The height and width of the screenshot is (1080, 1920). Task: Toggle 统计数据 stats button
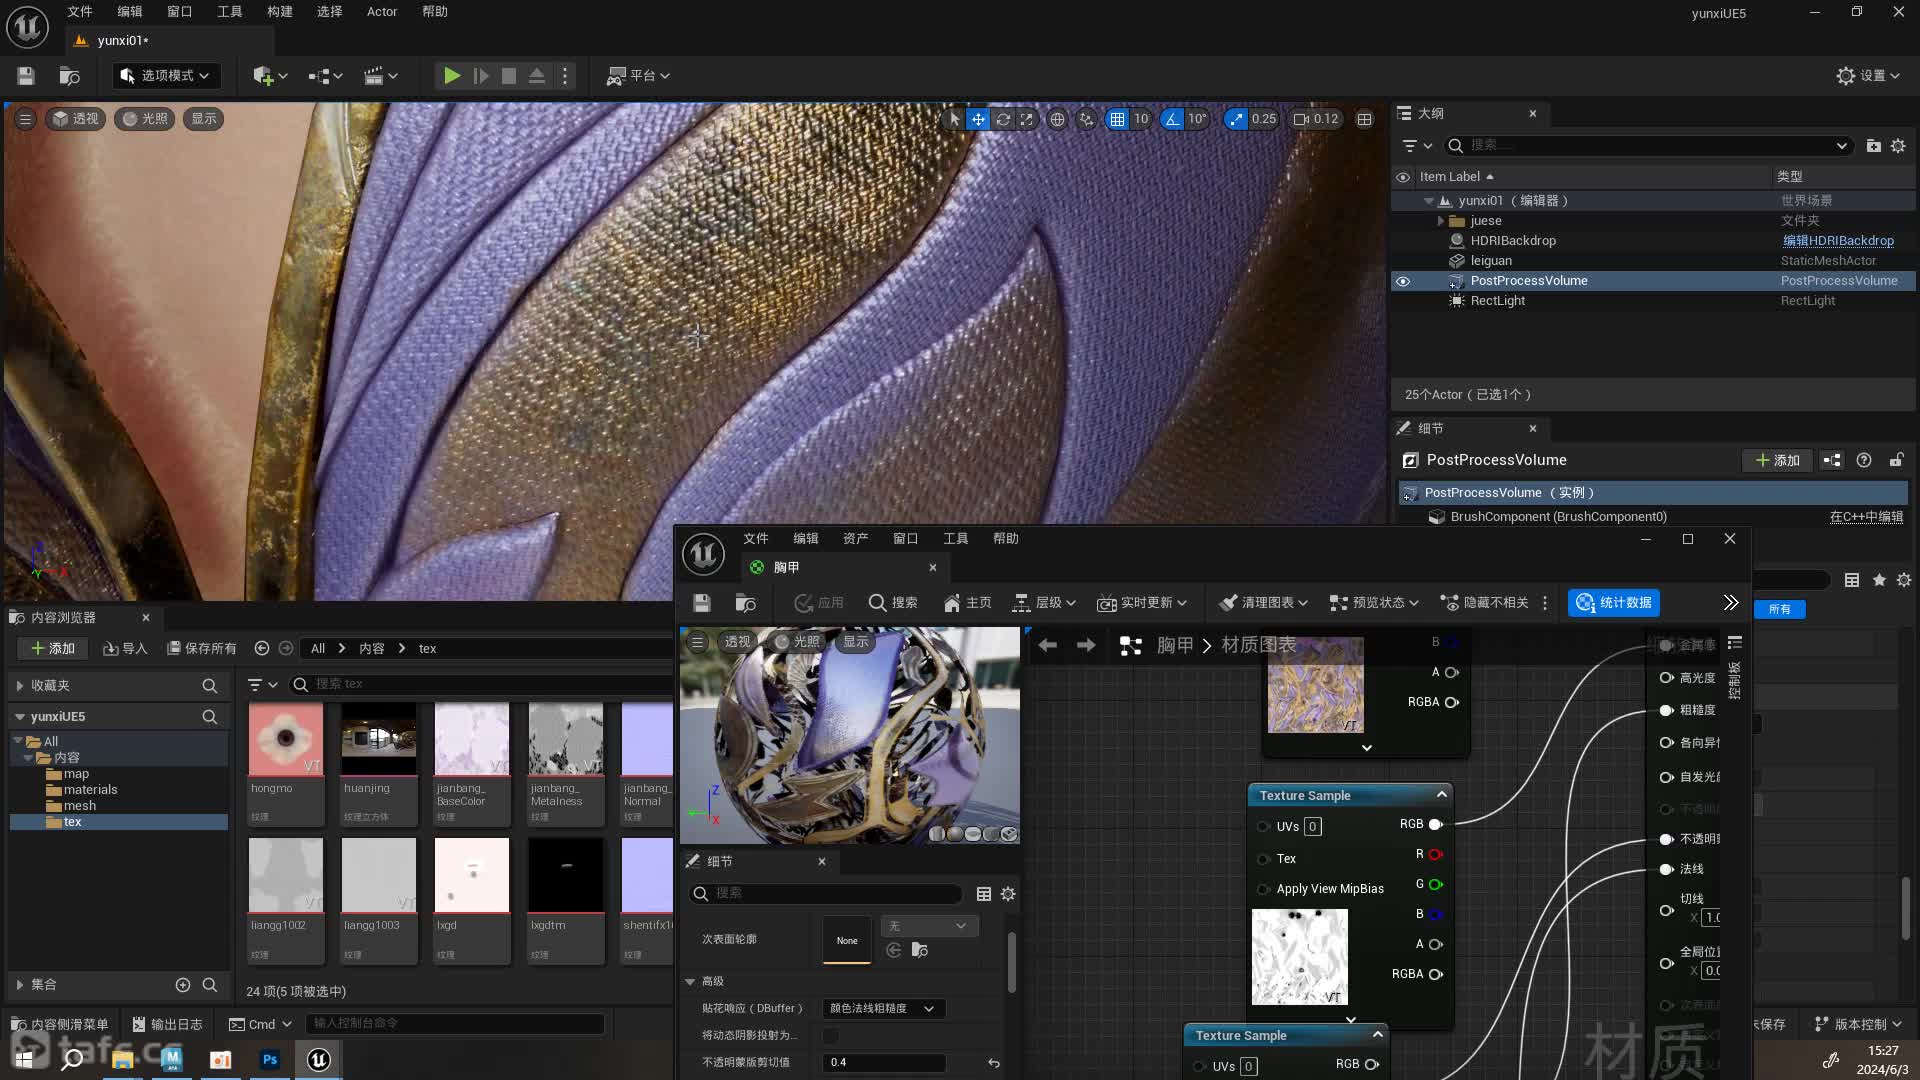1614,603
